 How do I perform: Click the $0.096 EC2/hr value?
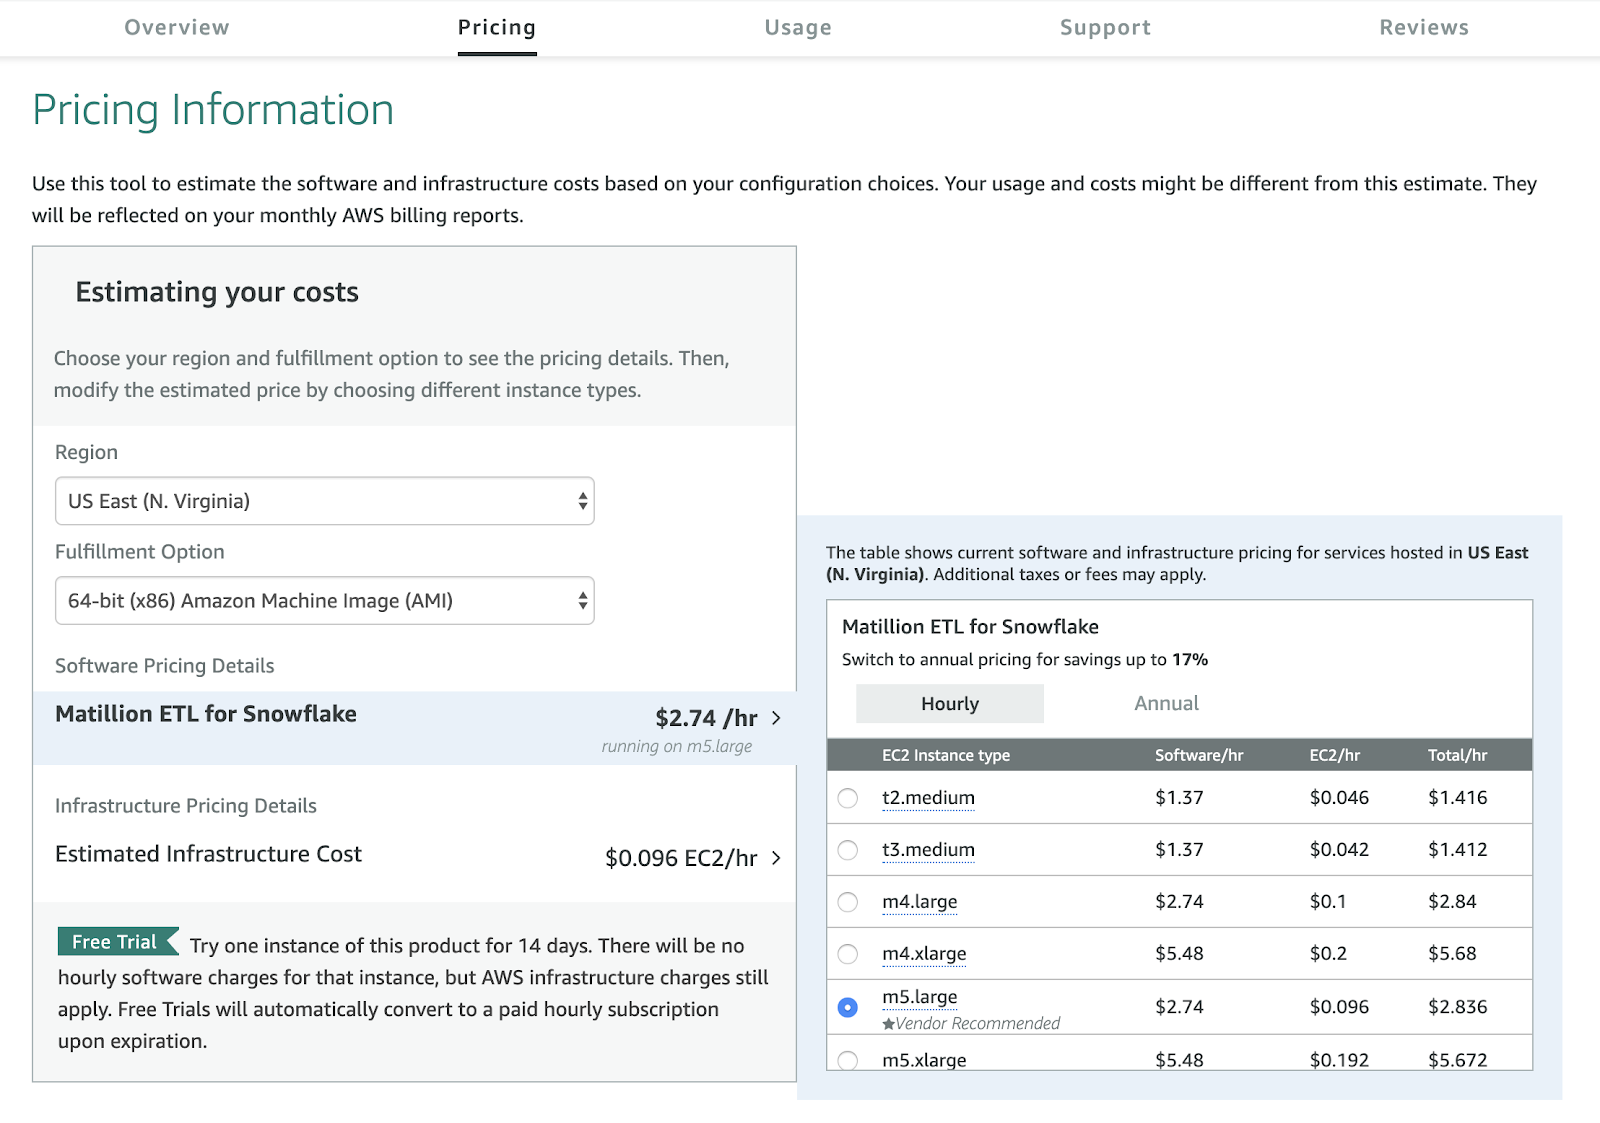(x=681, y=858)
